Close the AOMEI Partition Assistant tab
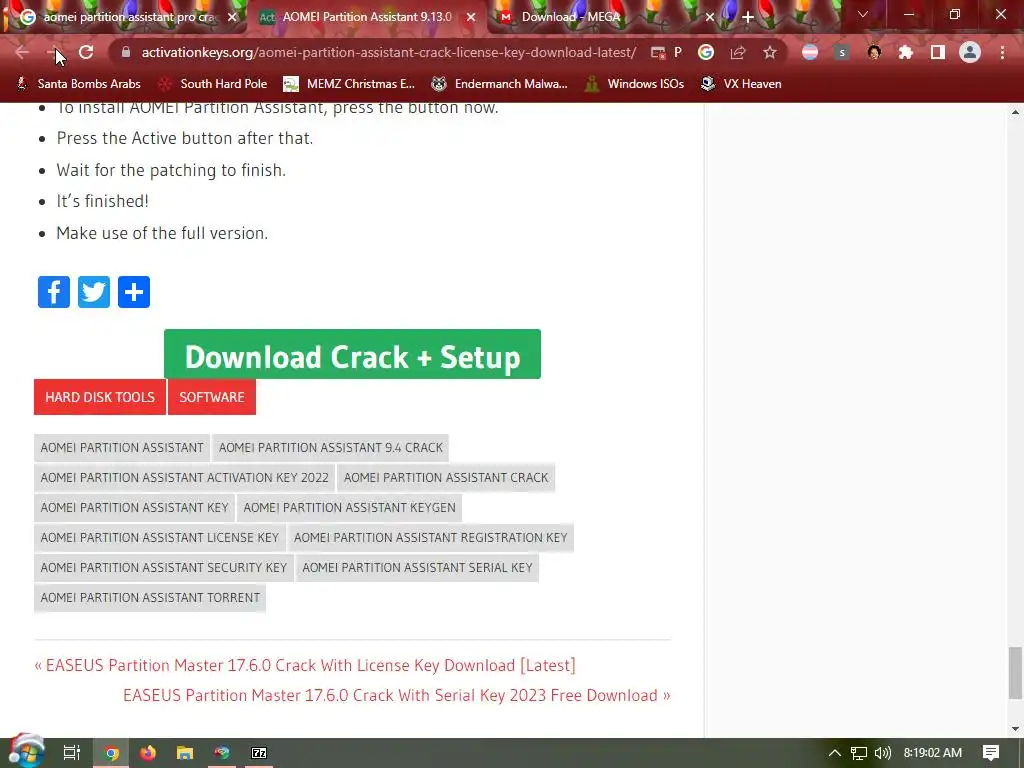The width and height of the screenshot is (1024, 768). [471, 17]
